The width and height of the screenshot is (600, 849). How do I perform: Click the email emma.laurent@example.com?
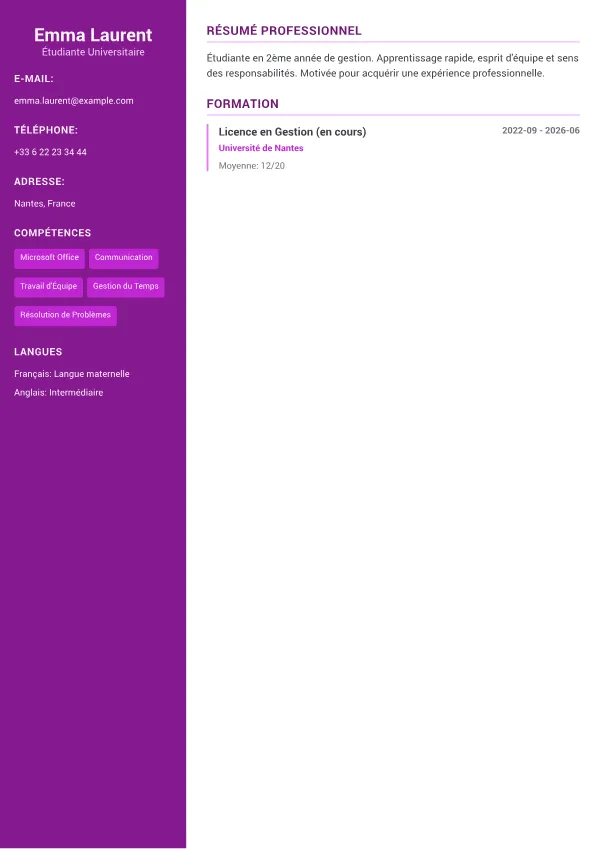tap(74, 101)
